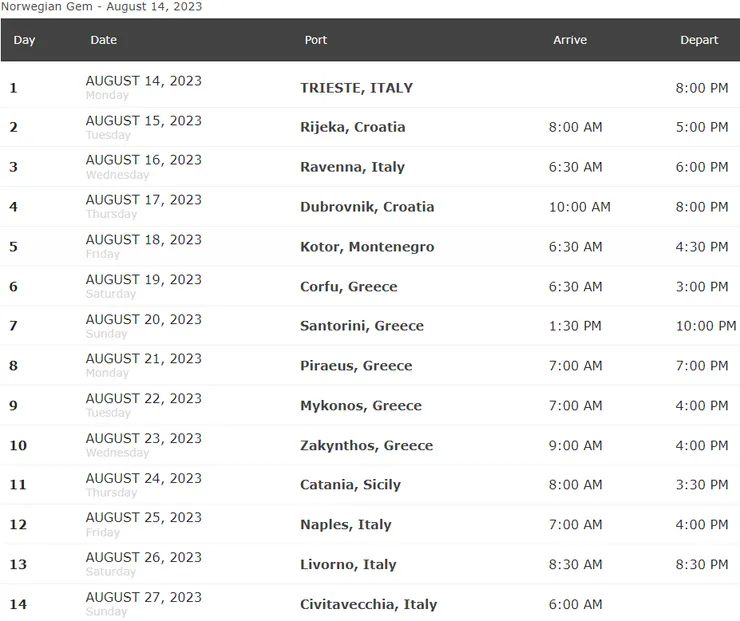Click the AUGUST 20, 2023 date cell
Viewport: 740px width, 621px height.
(143, 320)
